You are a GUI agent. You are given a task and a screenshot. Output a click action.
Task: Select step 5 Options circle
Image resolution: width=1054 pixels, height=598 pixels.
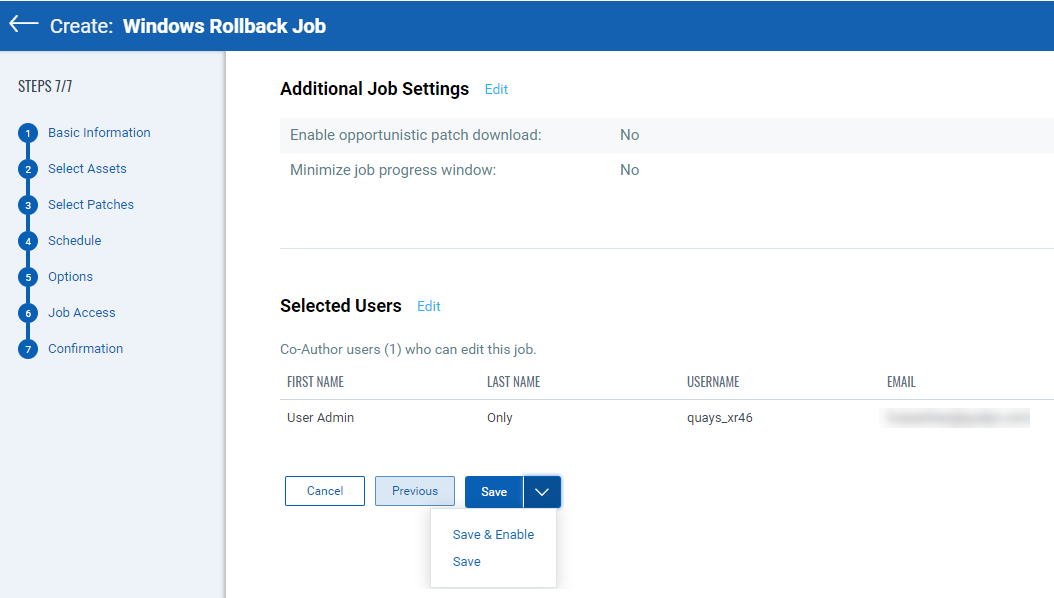point(27,276)
